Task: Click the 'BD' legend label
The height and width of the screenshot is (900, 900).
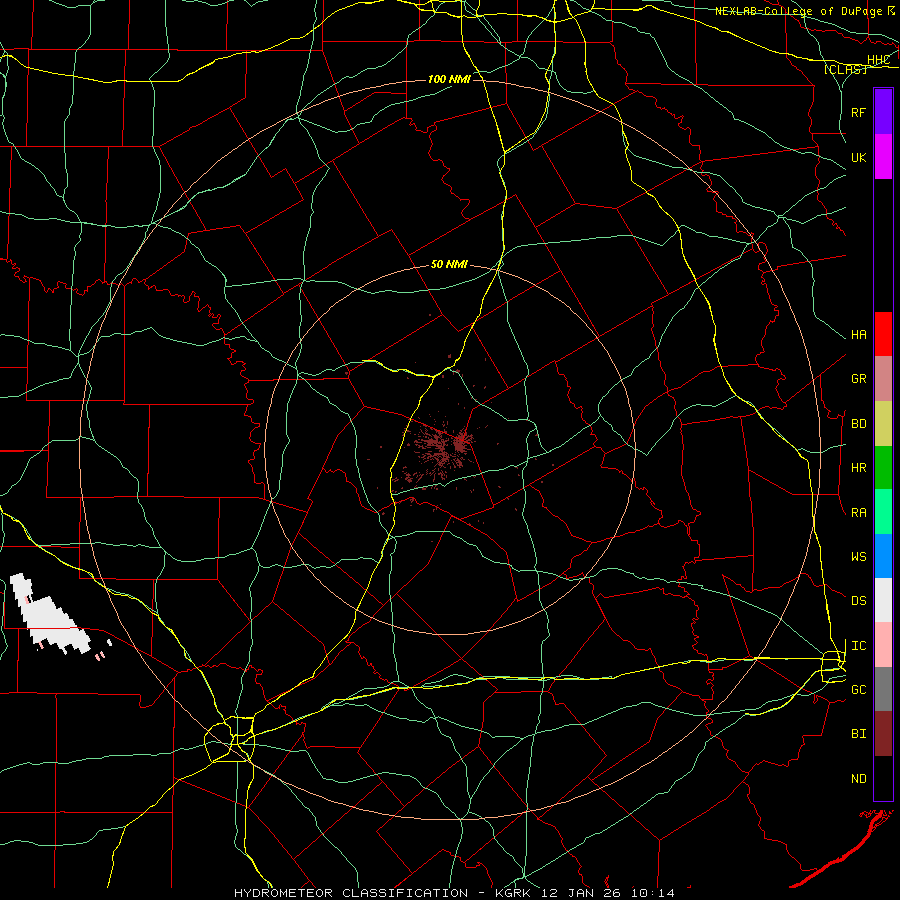Action: (x=858, y=424)
